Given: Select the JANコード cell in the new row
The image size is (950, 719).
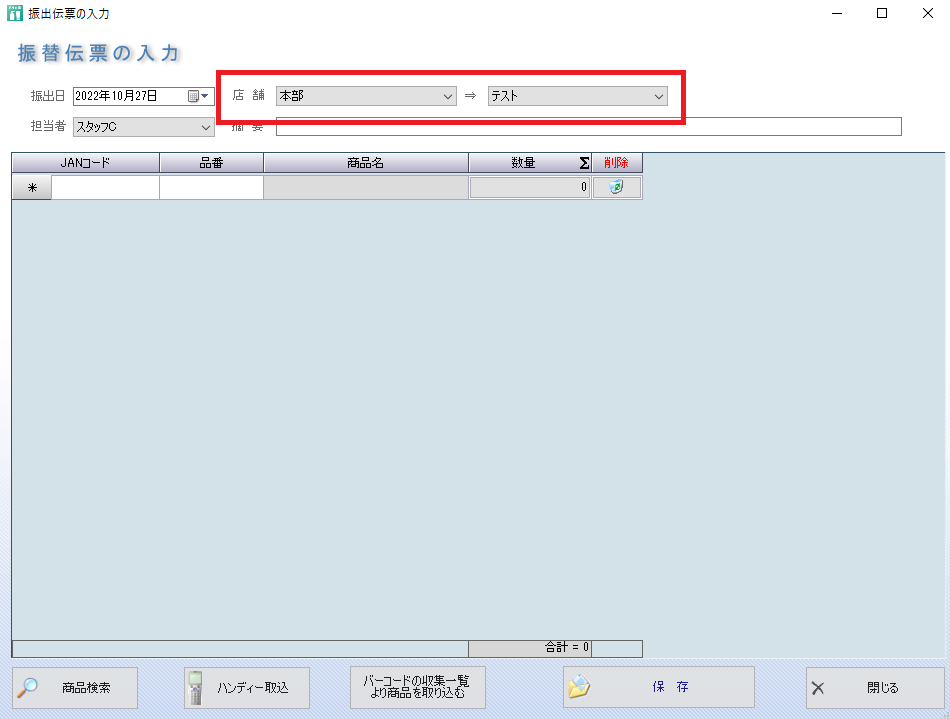Looking at the screenshot, I should (x=105, y=187).
